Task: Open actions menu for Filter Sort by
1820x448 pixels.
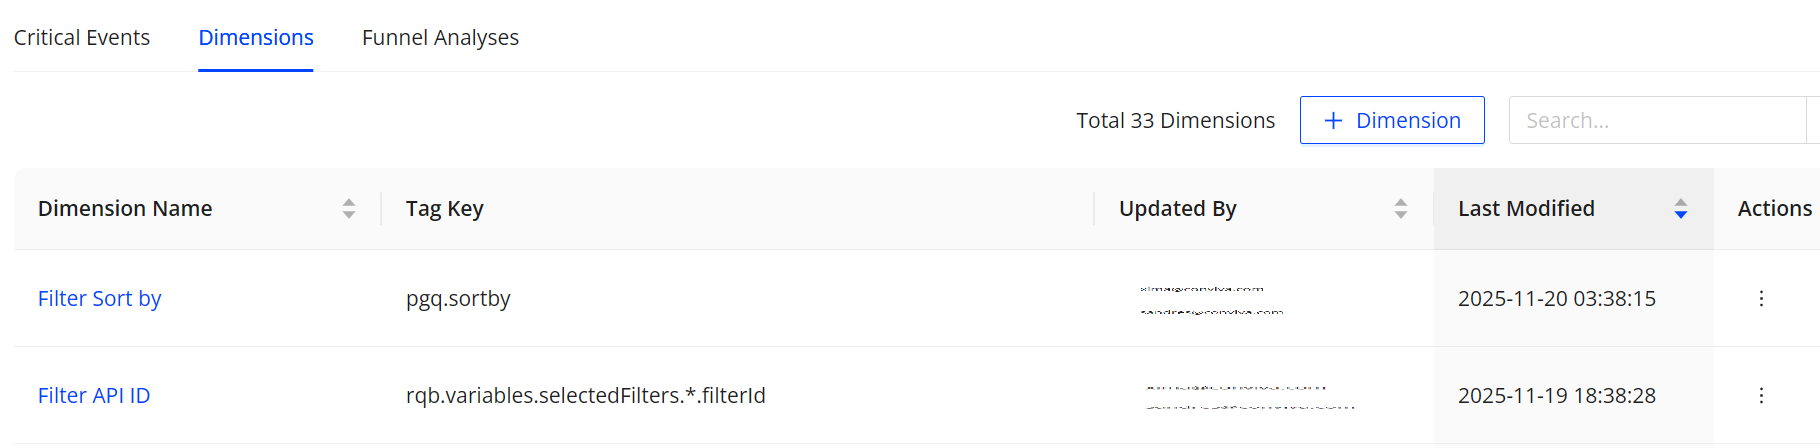Action: (1761, 298)
